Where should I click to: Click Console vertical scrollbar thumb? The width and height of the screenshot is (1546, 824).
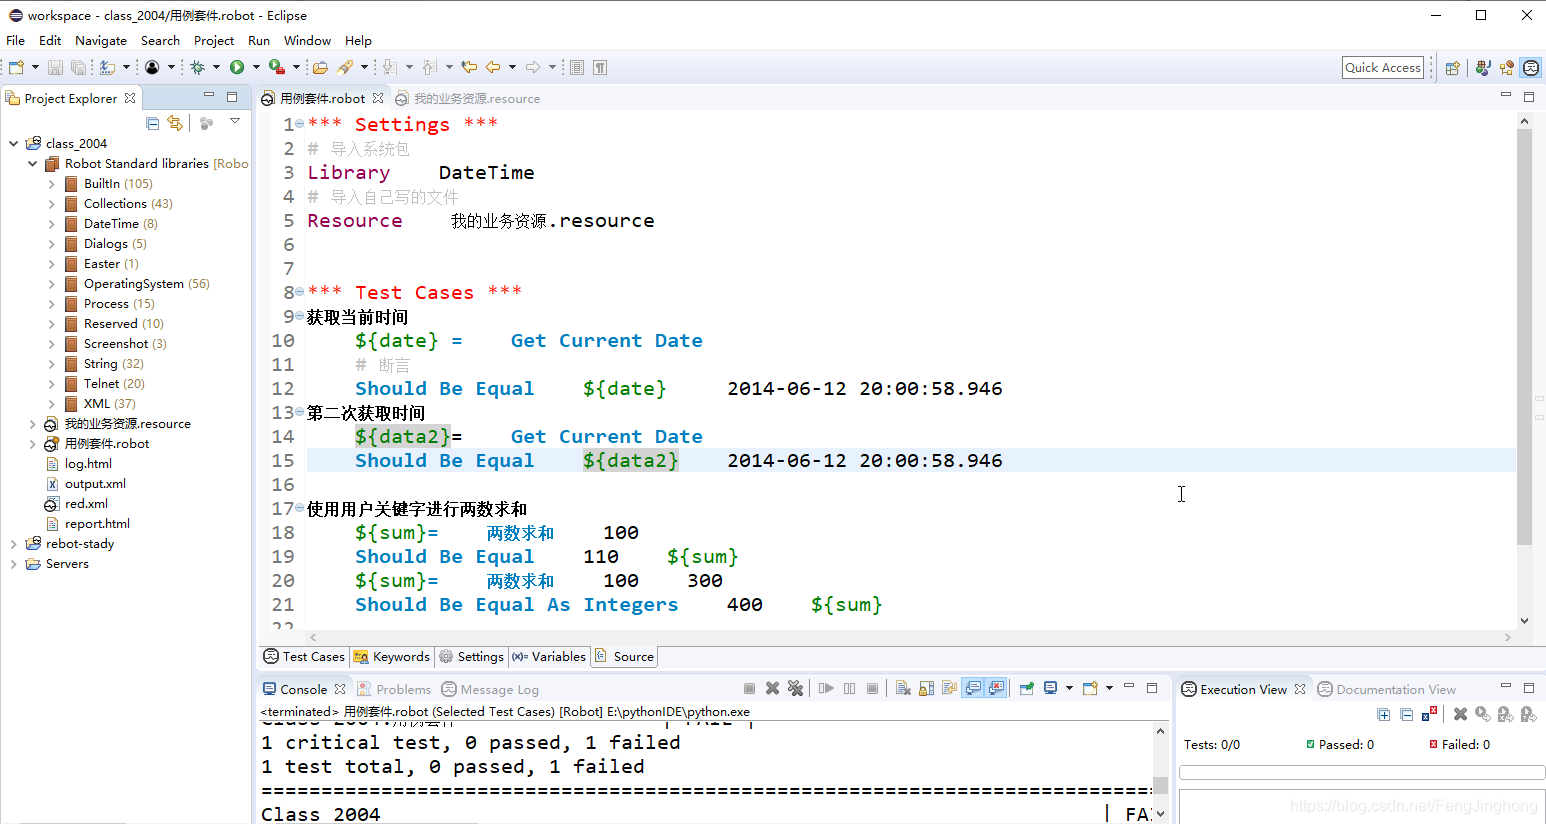pos(1160,784)
